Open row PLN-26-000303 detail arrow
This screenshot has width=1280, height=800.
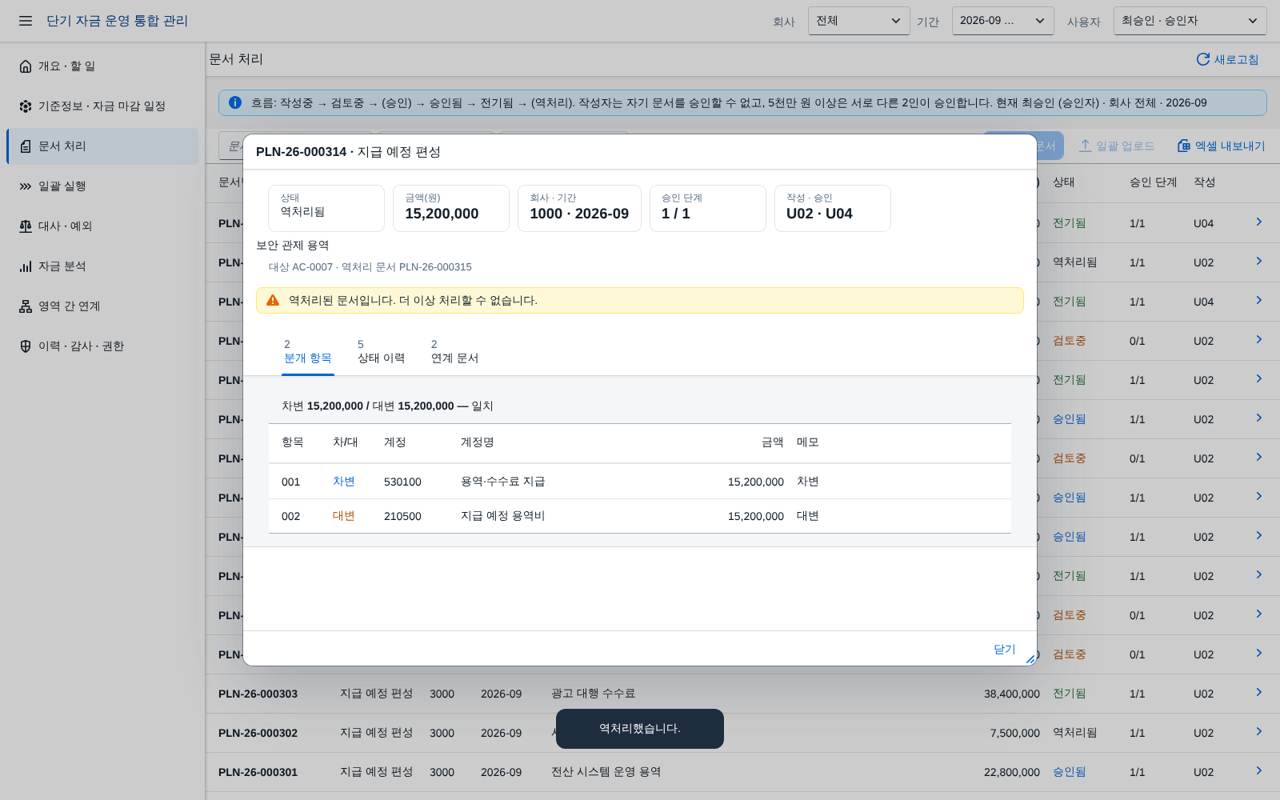1259,692
